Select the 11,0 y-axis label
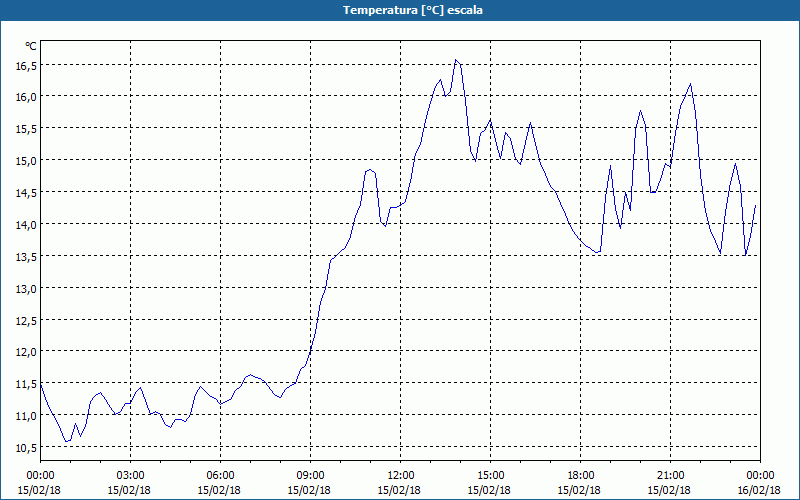Viewport: 800px width, 500px height. point(26,415)
